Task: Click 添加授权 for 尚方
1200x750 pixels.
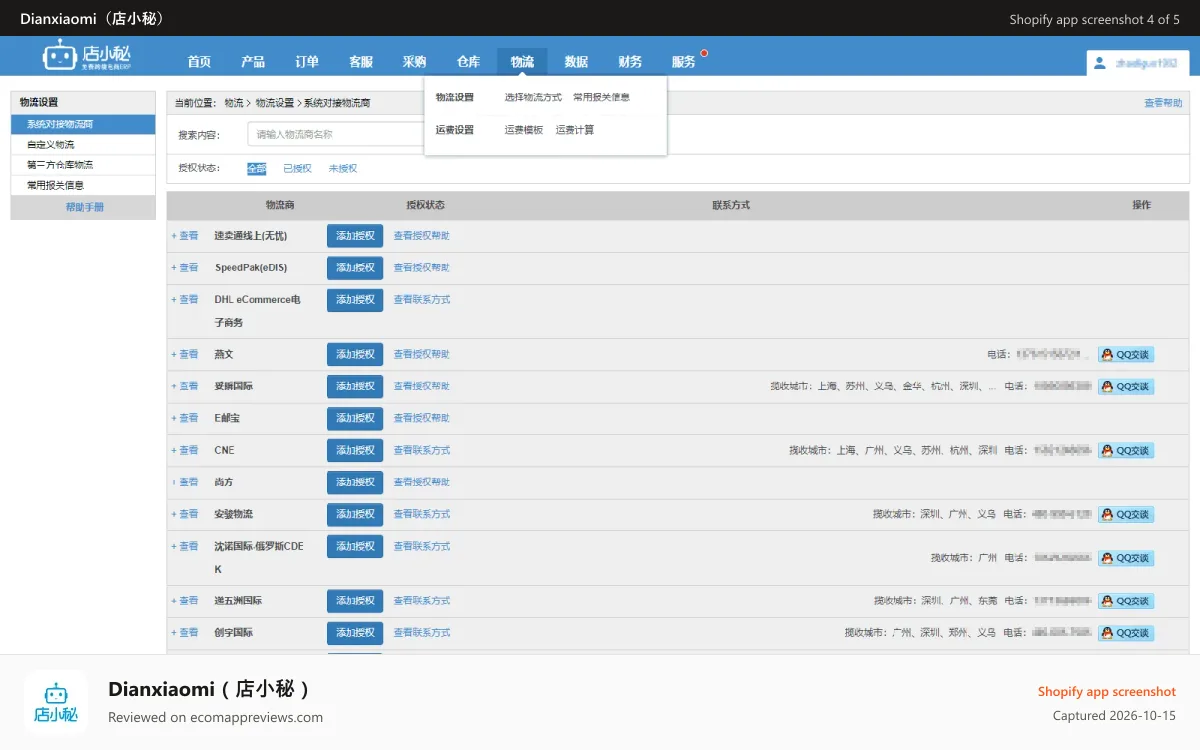Action: pos(355,482)
